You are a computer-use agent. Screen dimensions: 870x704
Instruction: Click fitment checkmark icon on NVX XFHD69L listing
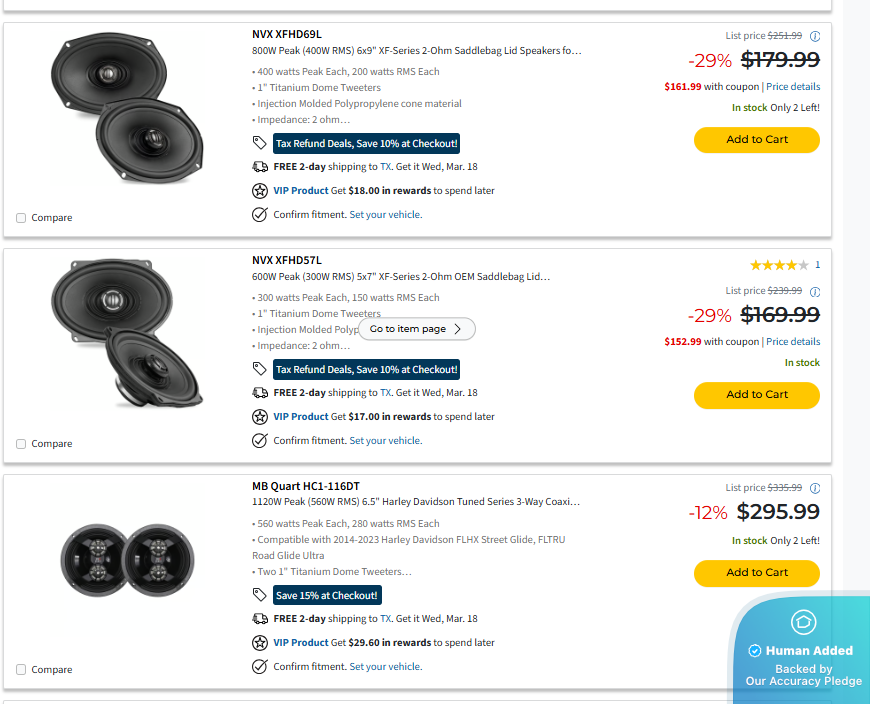pos(260,214)
